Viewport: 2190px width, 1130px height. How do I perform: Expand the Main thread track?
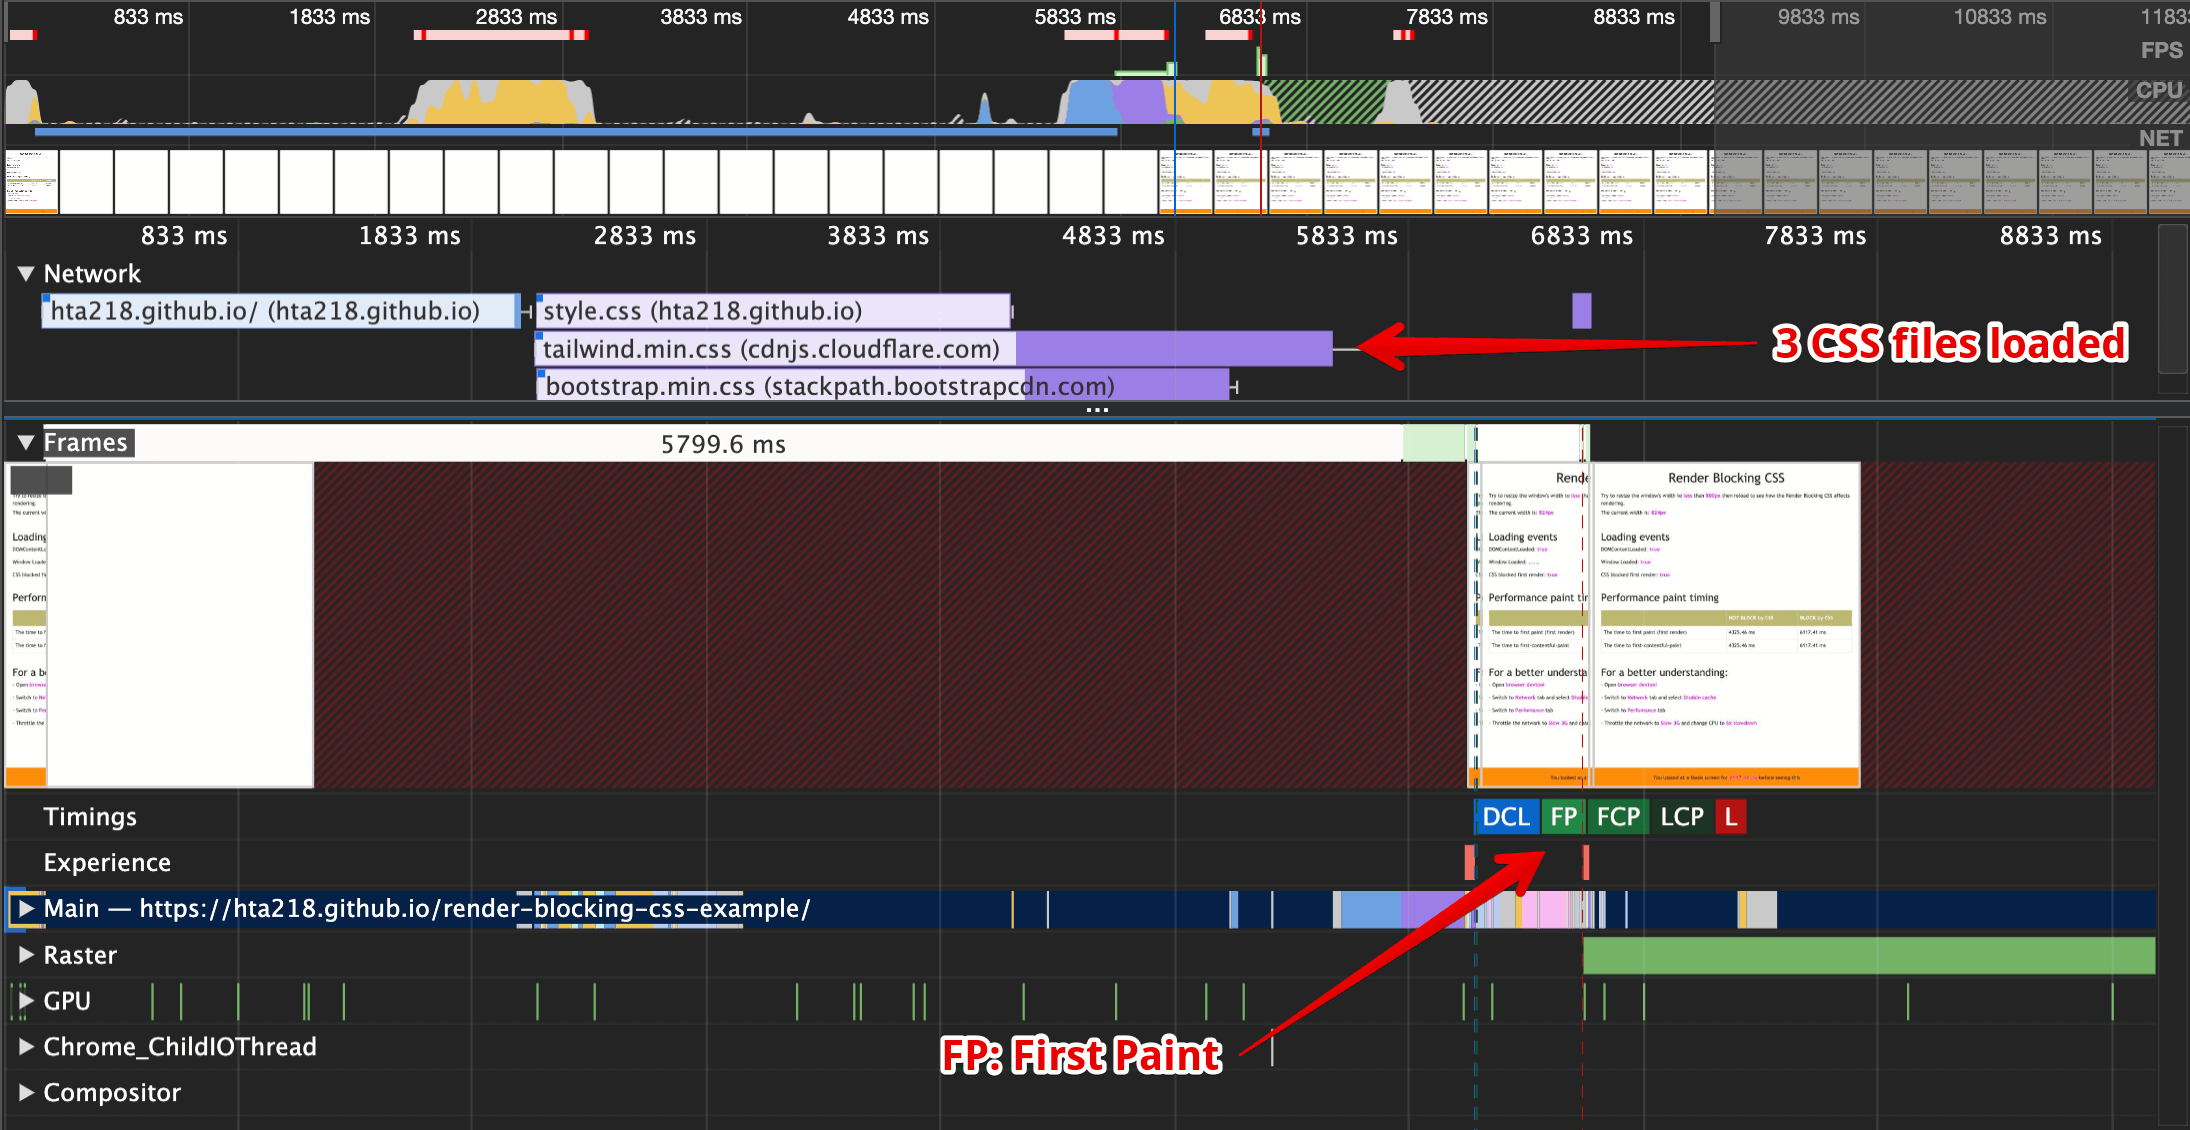pos(26,908)
